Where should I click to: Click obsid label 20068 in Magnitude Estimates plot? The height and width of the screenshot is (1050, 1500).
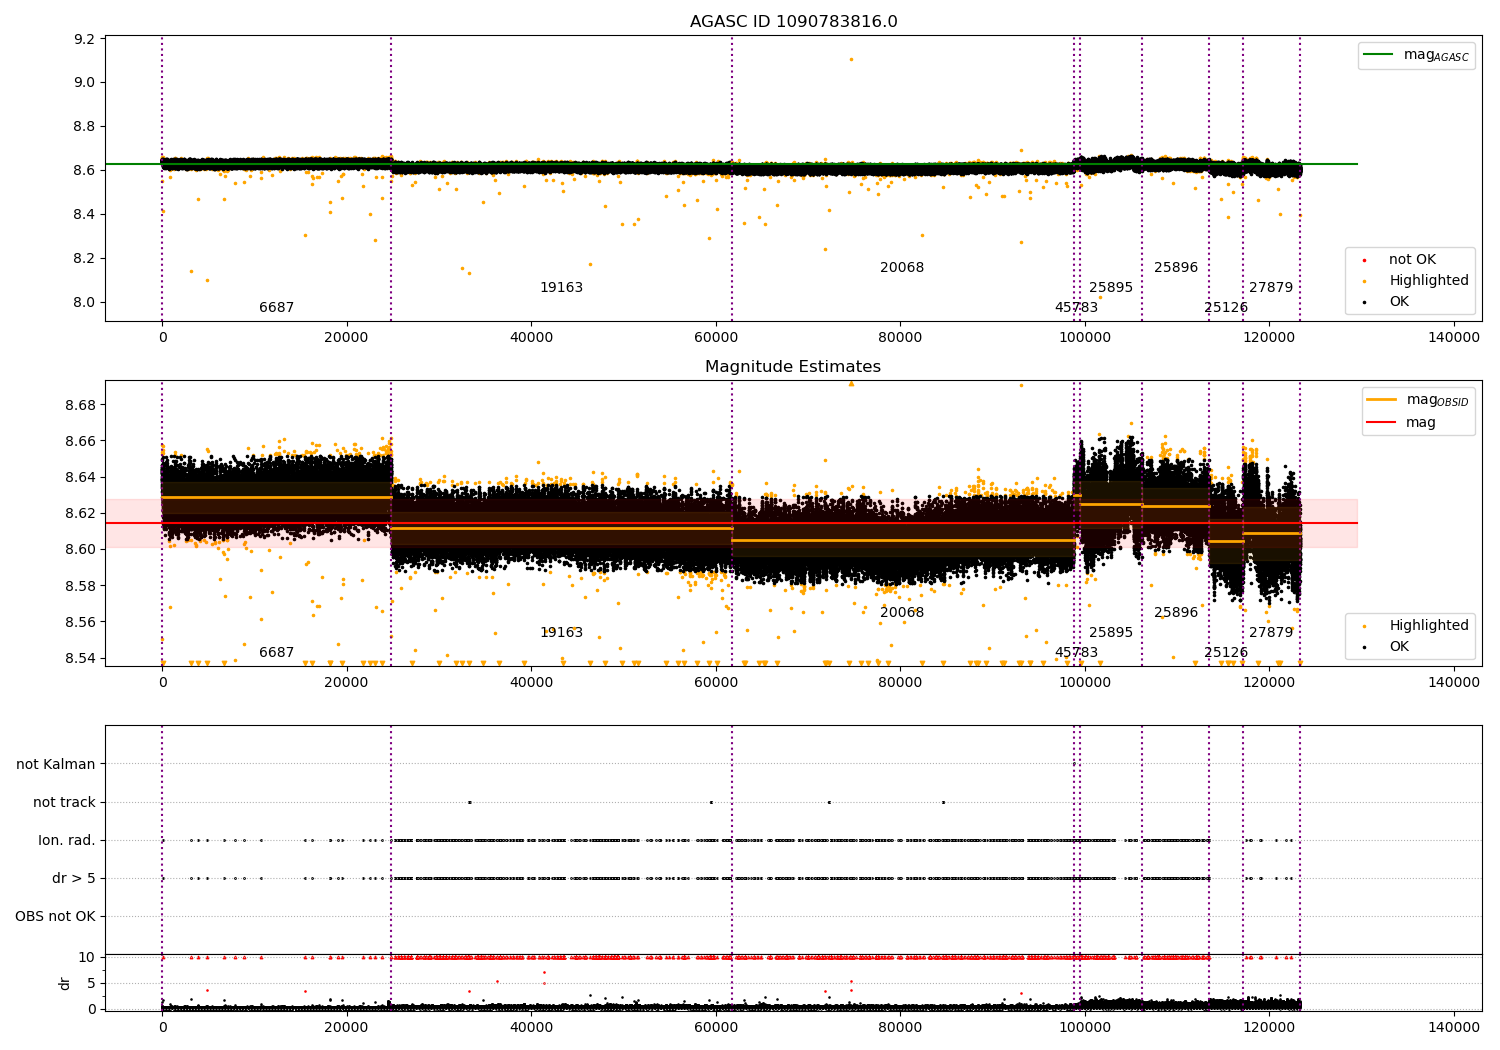tap(902, 613)
